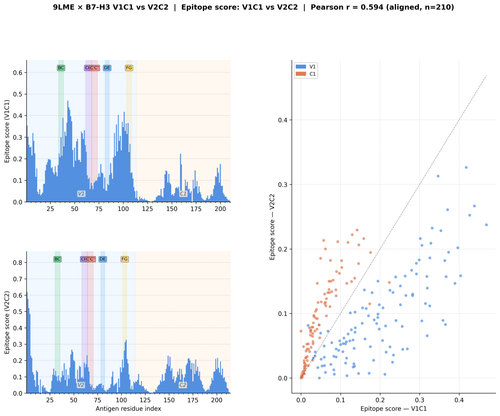Click the 'Epitope score (V1C1)' y-axis label
Image resolution: width=500 pixels, height=416 pixels.
click(x=7, y=131)
